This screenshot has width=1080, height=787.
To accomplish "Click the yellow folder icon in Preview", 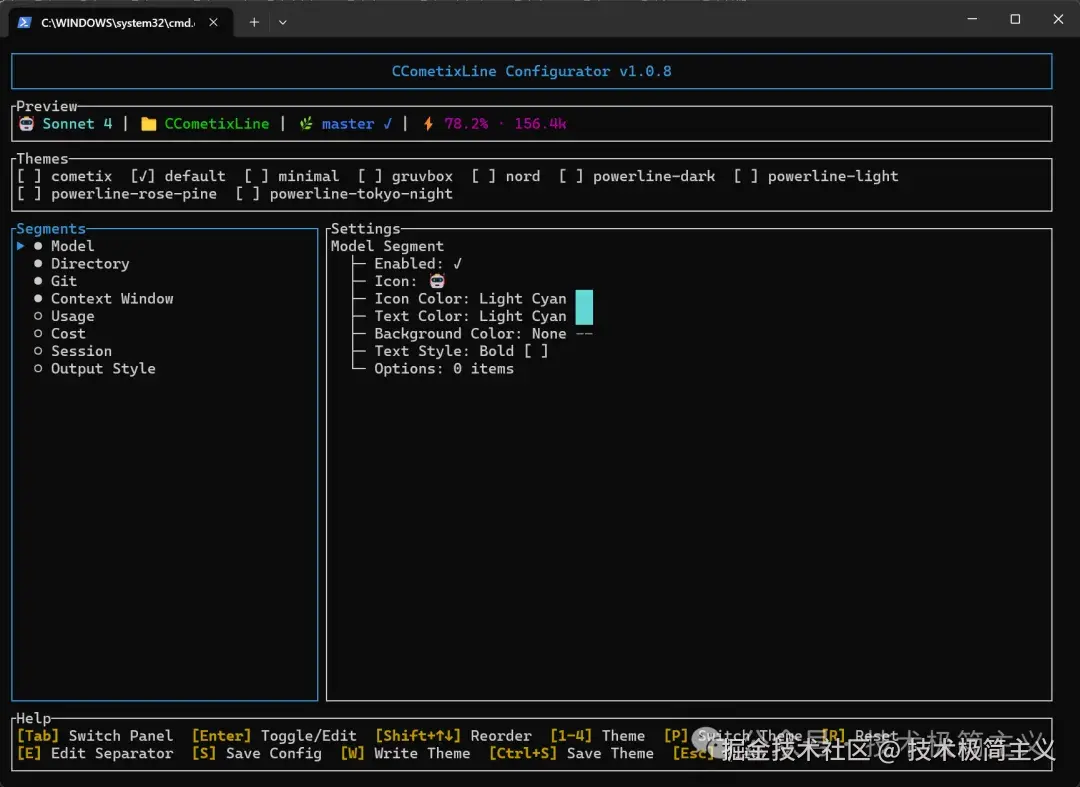I will [149, 124].
